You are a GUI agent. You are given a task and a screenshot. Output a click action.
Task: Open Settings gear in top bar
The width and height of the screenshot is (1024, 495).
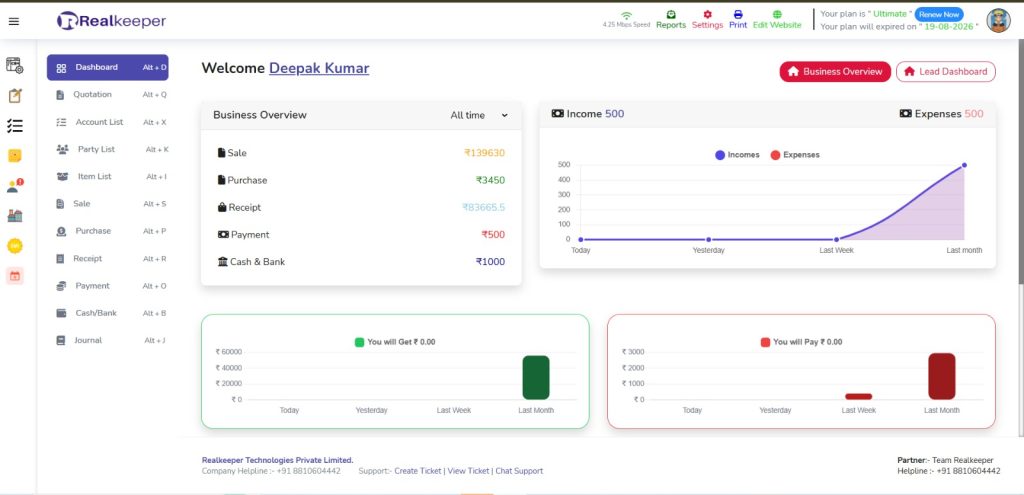707,20
